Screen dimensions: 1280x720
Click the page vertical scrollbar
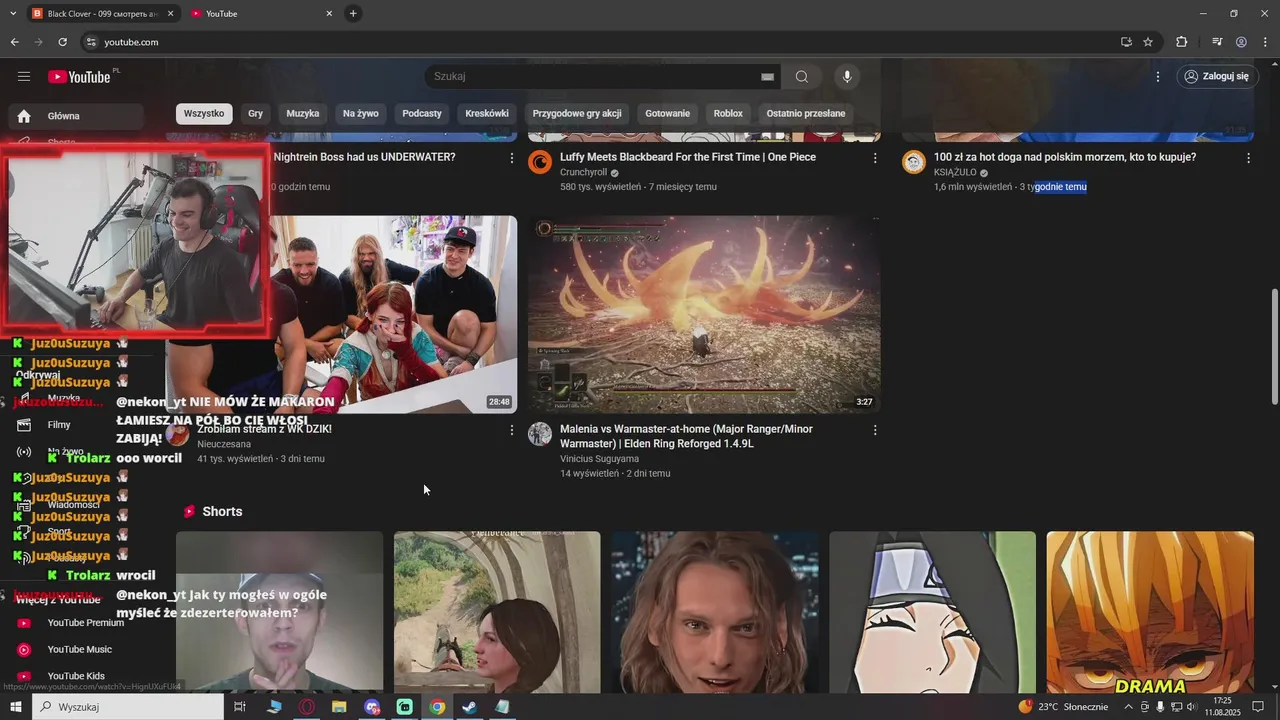point(1273,345)
